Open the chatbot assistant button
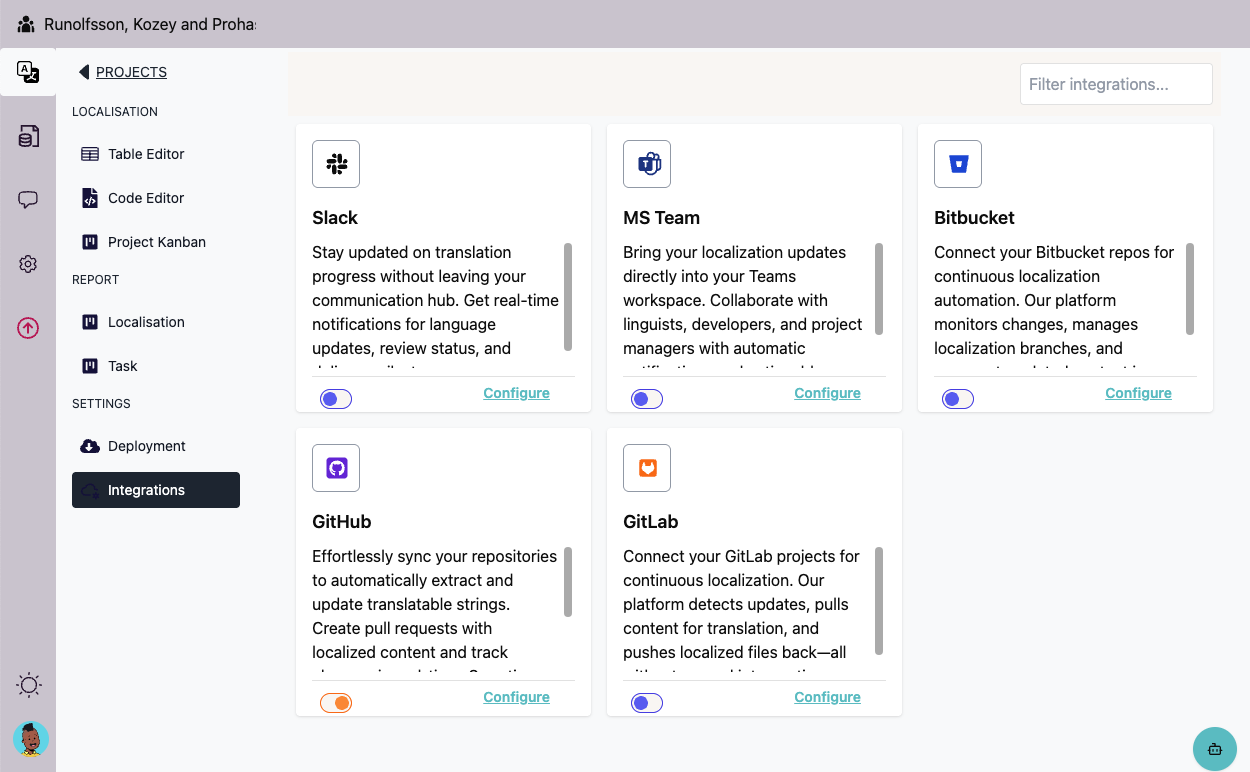Screen dimensions: 1250x772 click(x=1215, y=749)
